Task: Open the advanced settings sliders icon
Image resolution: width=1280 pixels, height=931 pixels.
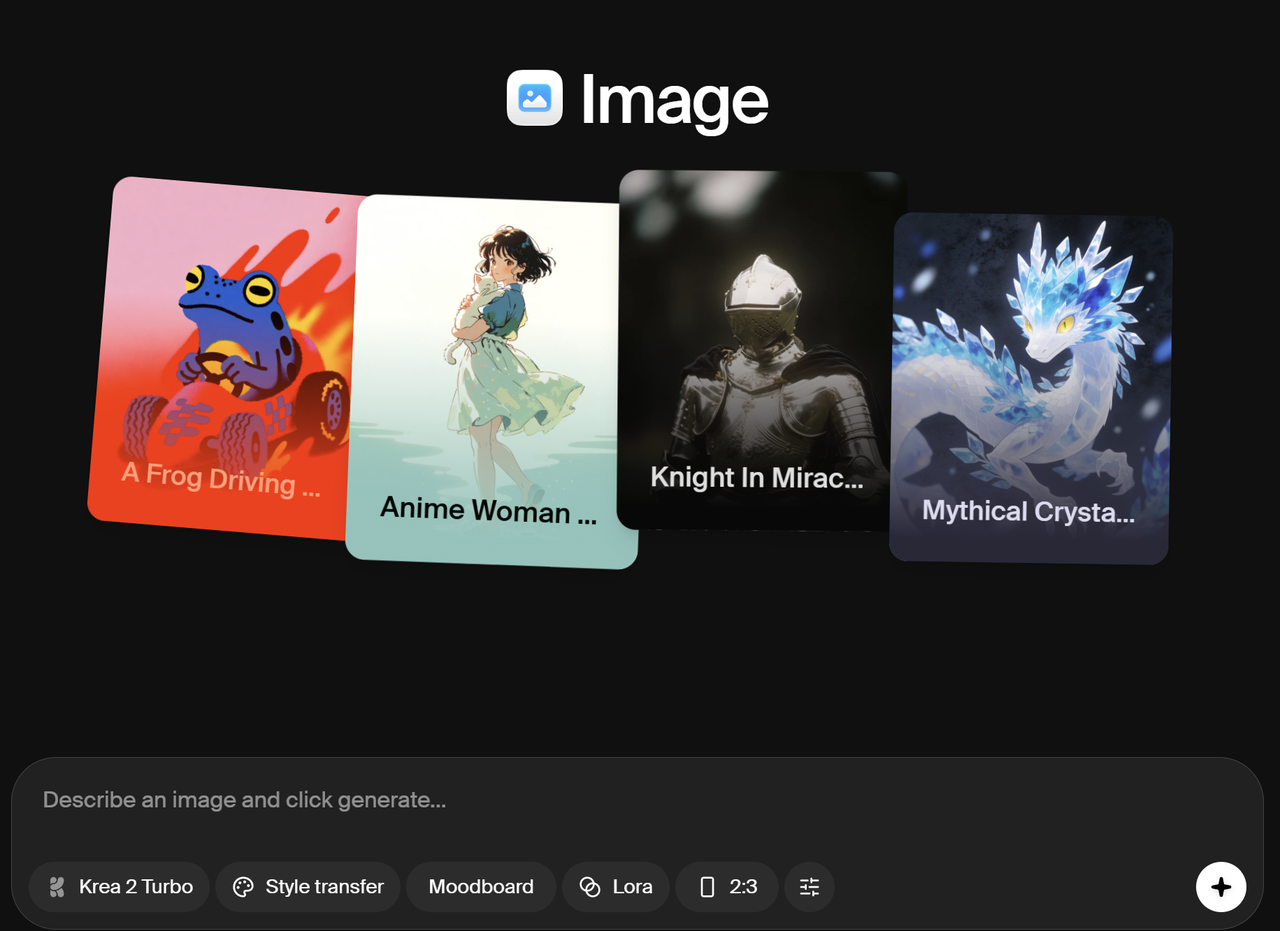Action: (x=809, y=887)
